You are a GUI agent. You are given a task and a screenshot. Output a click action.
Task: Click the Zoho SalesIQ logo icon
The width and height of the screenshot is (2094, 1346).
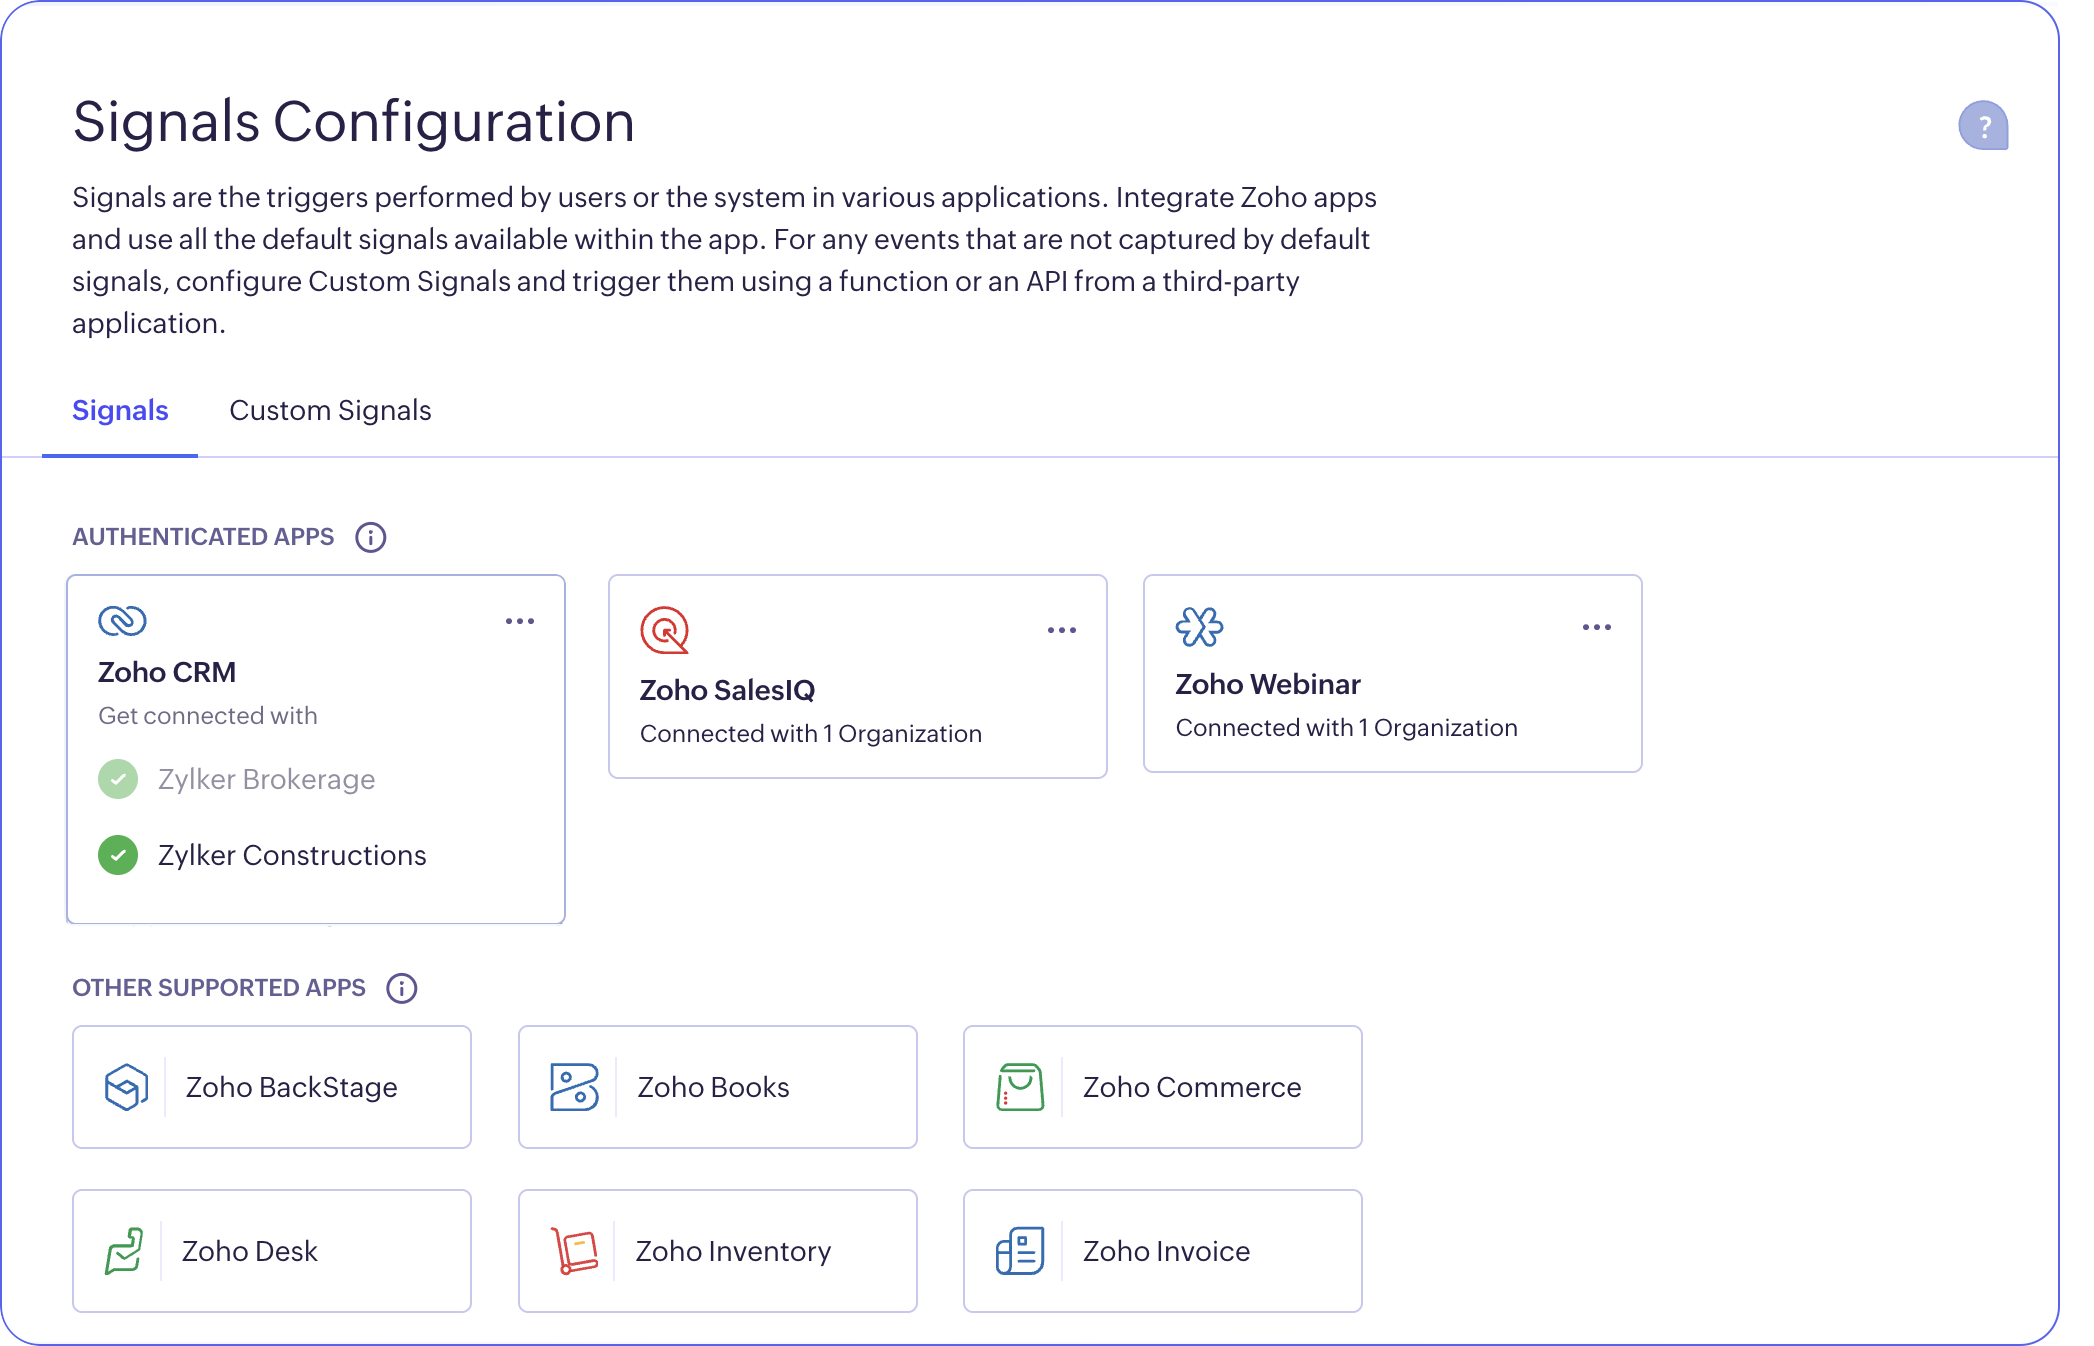[664, 630]
